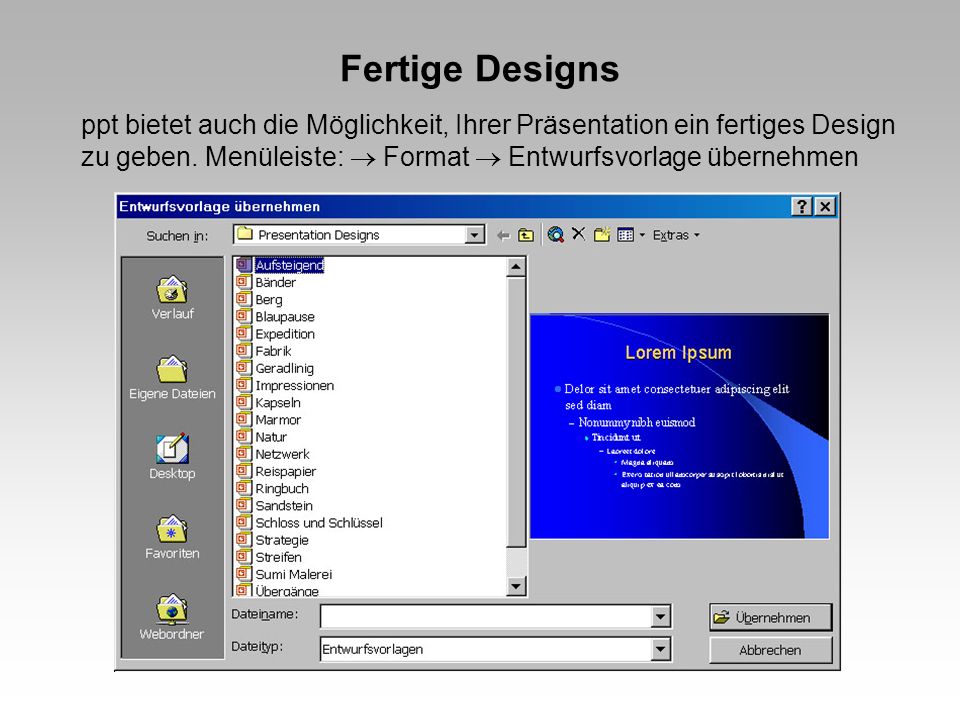The image size is (960, 720).
Task: Click the Streifen file icon
Action: pyautogui.click(x=244, y=556)
